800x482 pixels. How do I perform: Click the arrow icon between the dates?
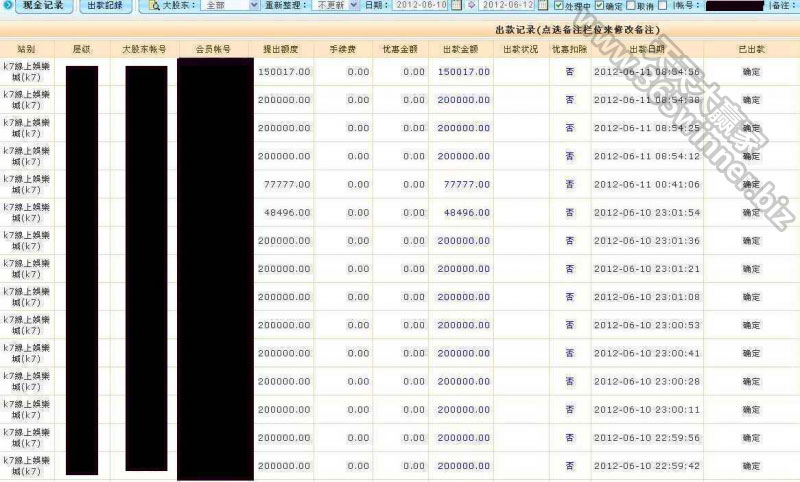tap(471, 5)
